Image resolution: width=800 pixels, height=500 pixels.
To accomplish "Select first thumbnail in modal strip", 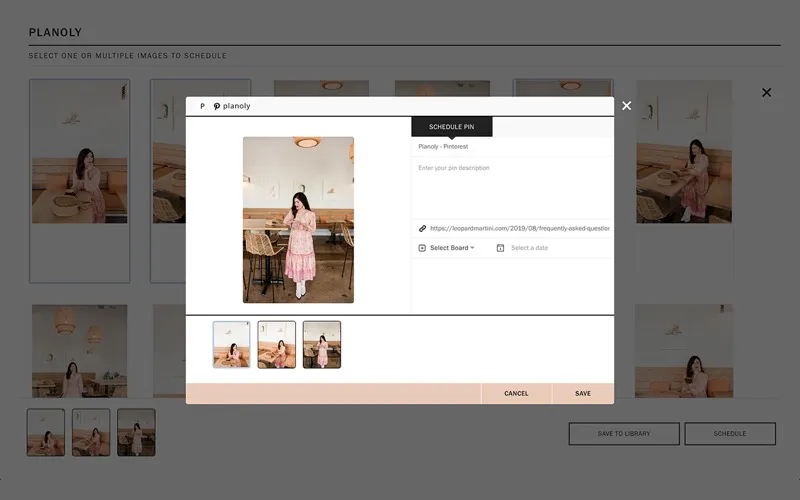I will tap(232, 344).
